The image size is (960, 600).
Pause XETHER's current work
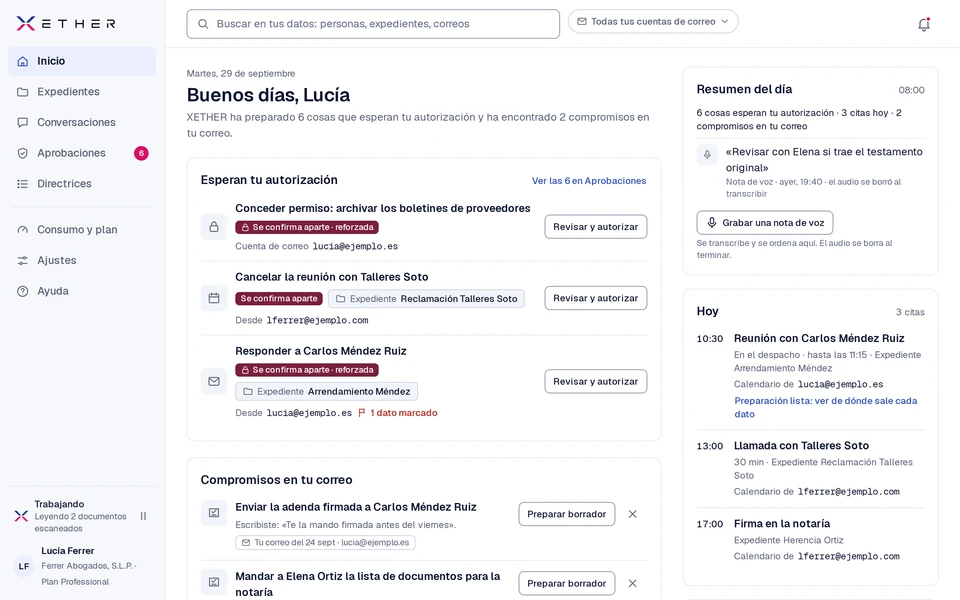pos(143,516)
